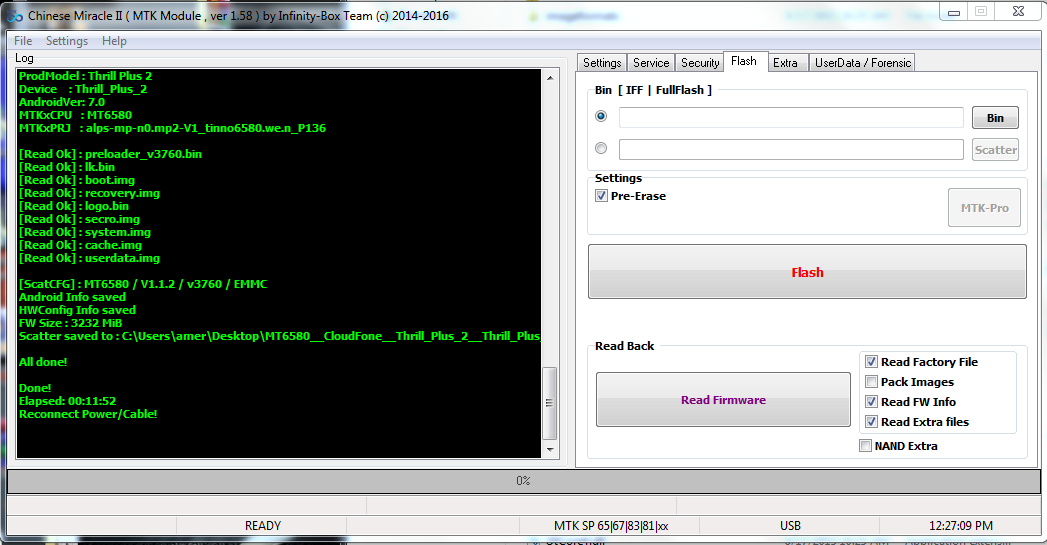Click the 'Reconnect Power/Cable!' log line
This screenshot has width=1047, height=545.
coord(88,414)
